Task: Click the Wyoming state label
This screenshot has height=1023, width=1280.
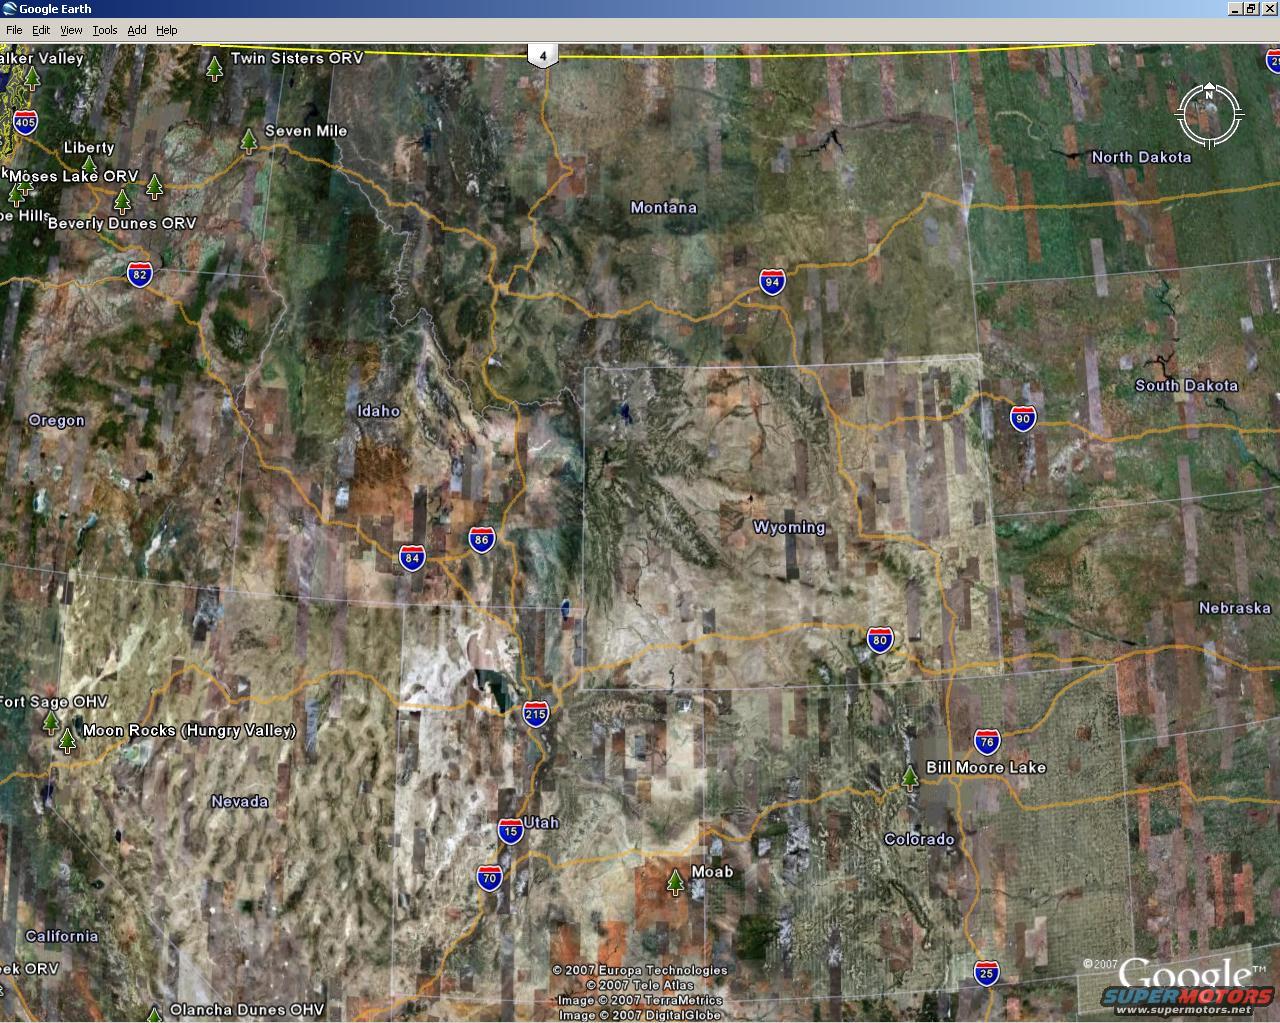Action: click(x=789, y=527)
